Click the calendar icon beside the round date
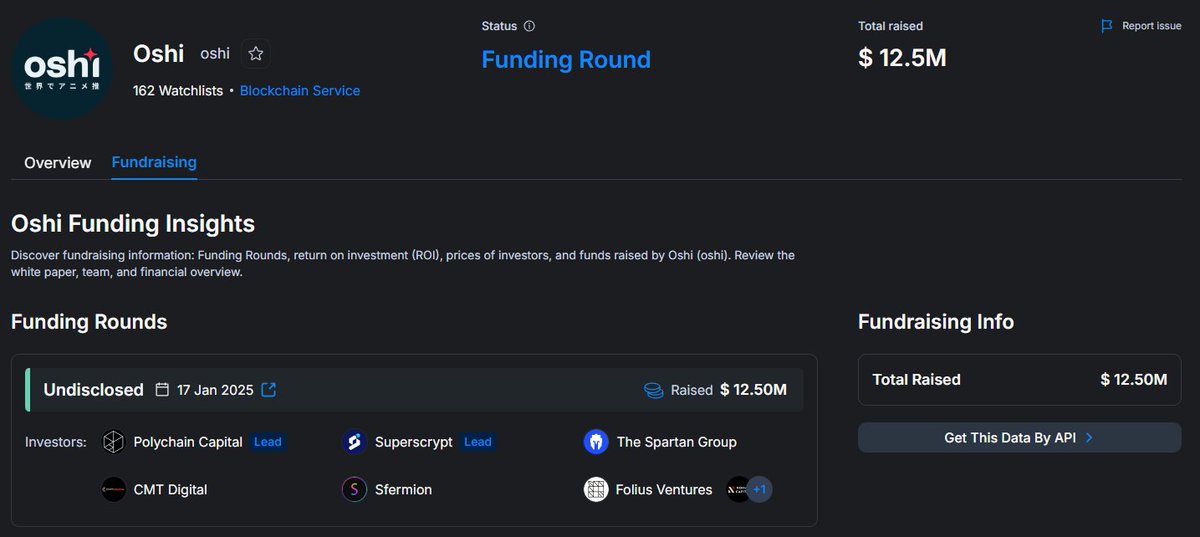The width and height of the screenshot is (1200, 537). coord(162,390)
